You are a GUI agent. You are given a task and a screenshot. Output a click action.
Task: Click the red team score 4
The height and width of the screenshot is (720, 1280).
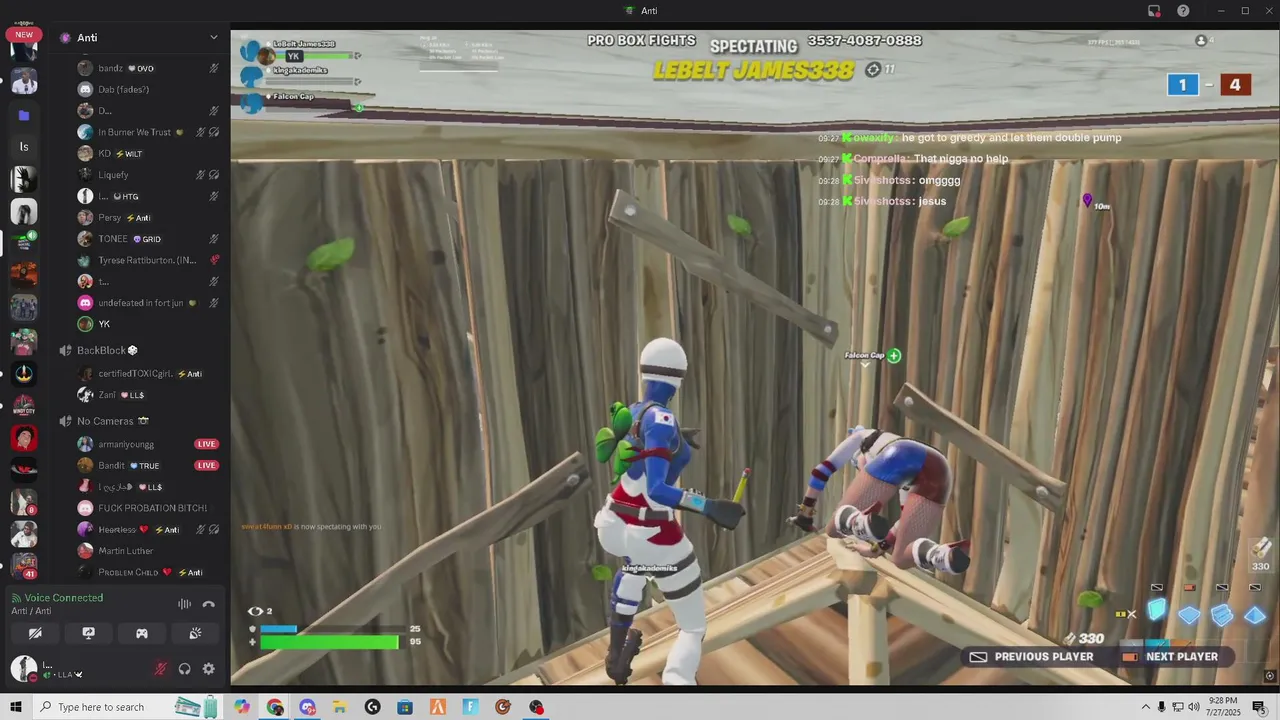tap(1235, 85)
